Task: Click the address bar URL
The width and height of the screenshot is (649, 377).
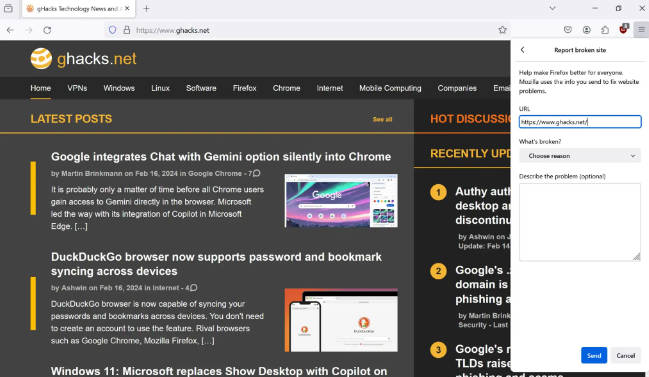Action: (173, 30)
